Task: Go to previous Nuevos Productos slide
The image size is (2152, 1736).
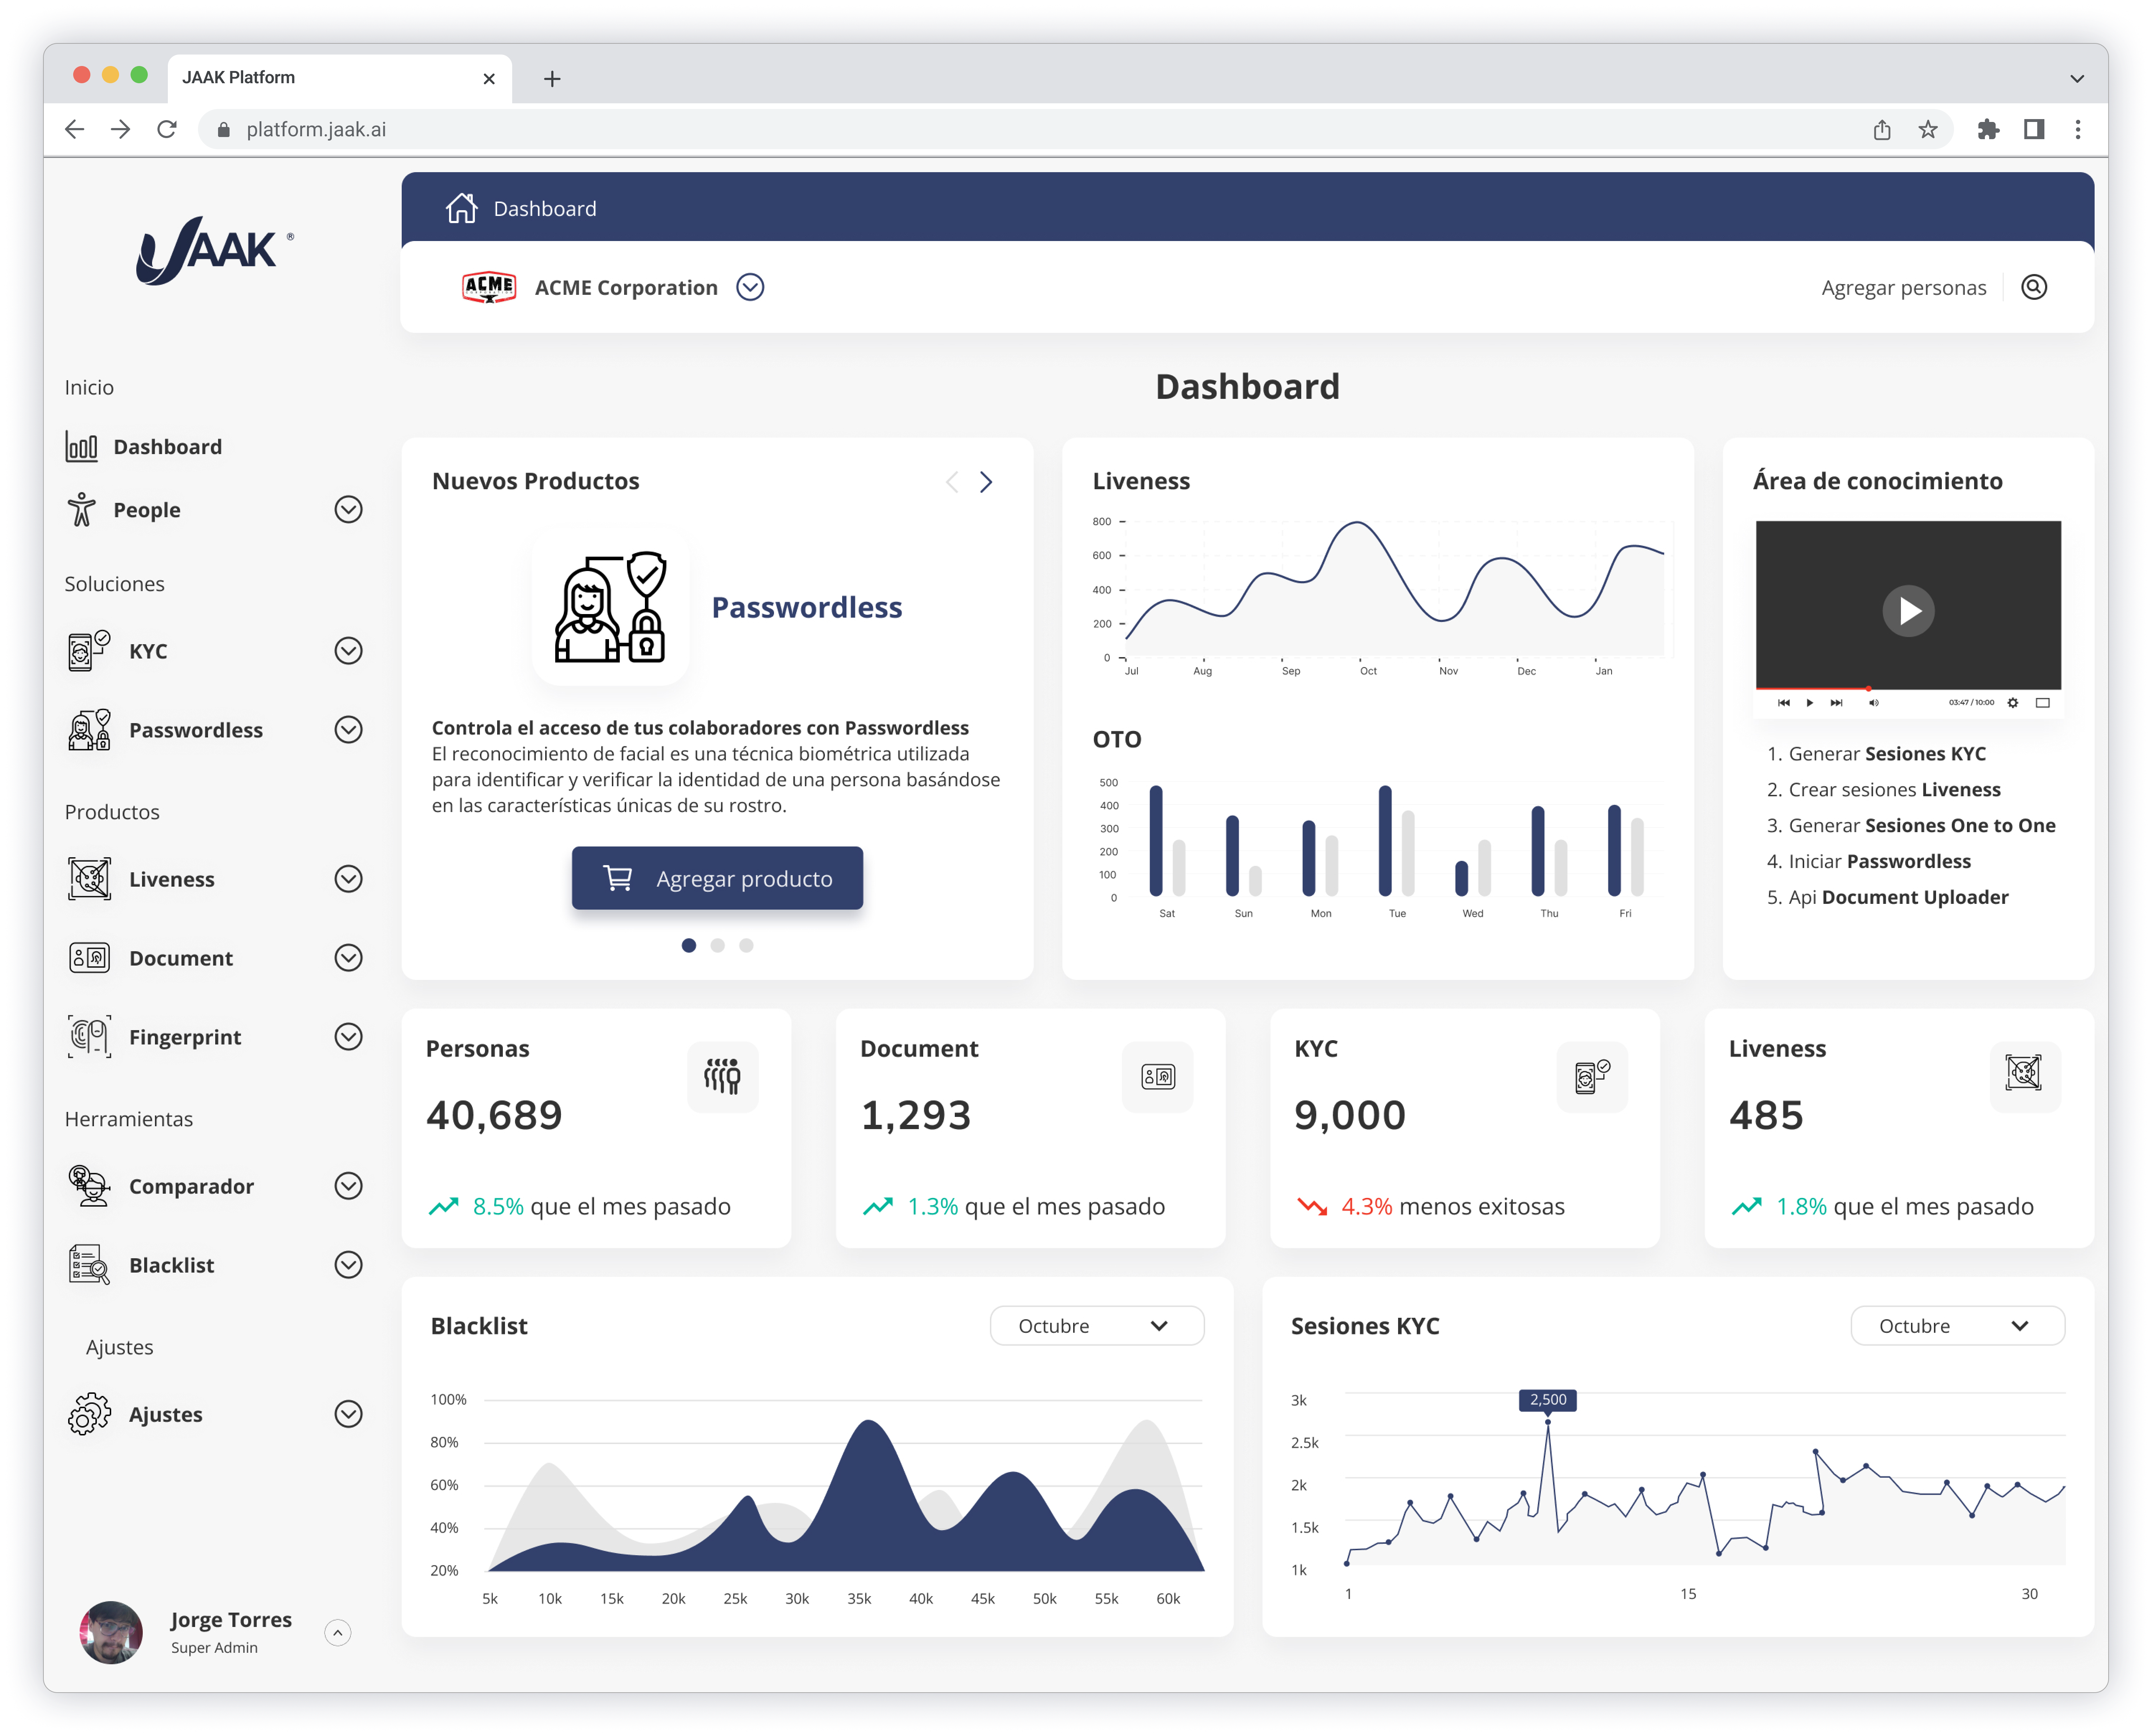Action: coord(952,482)
